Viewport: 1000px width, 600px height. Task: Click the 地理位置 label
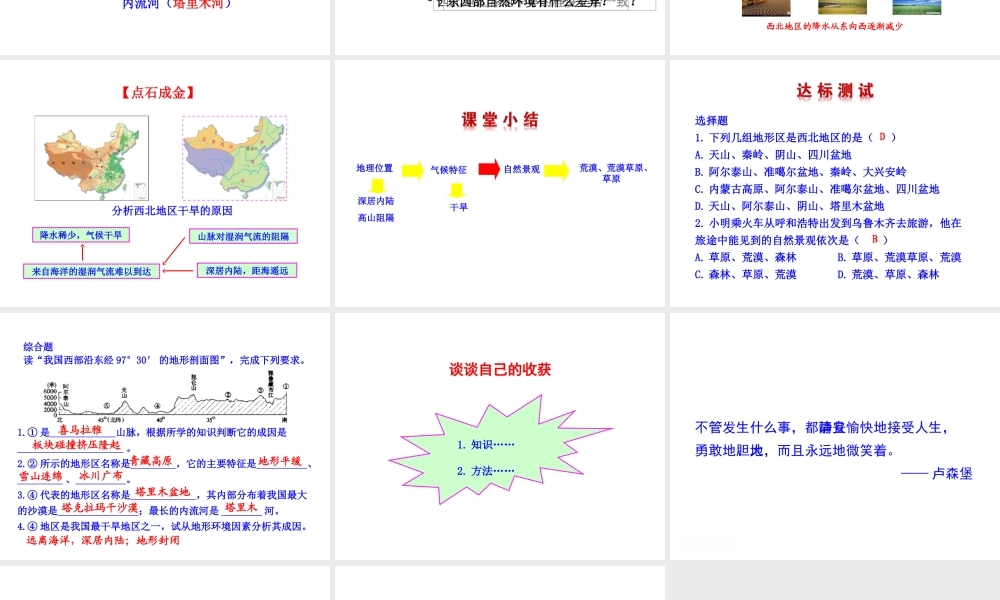[375, 168]
